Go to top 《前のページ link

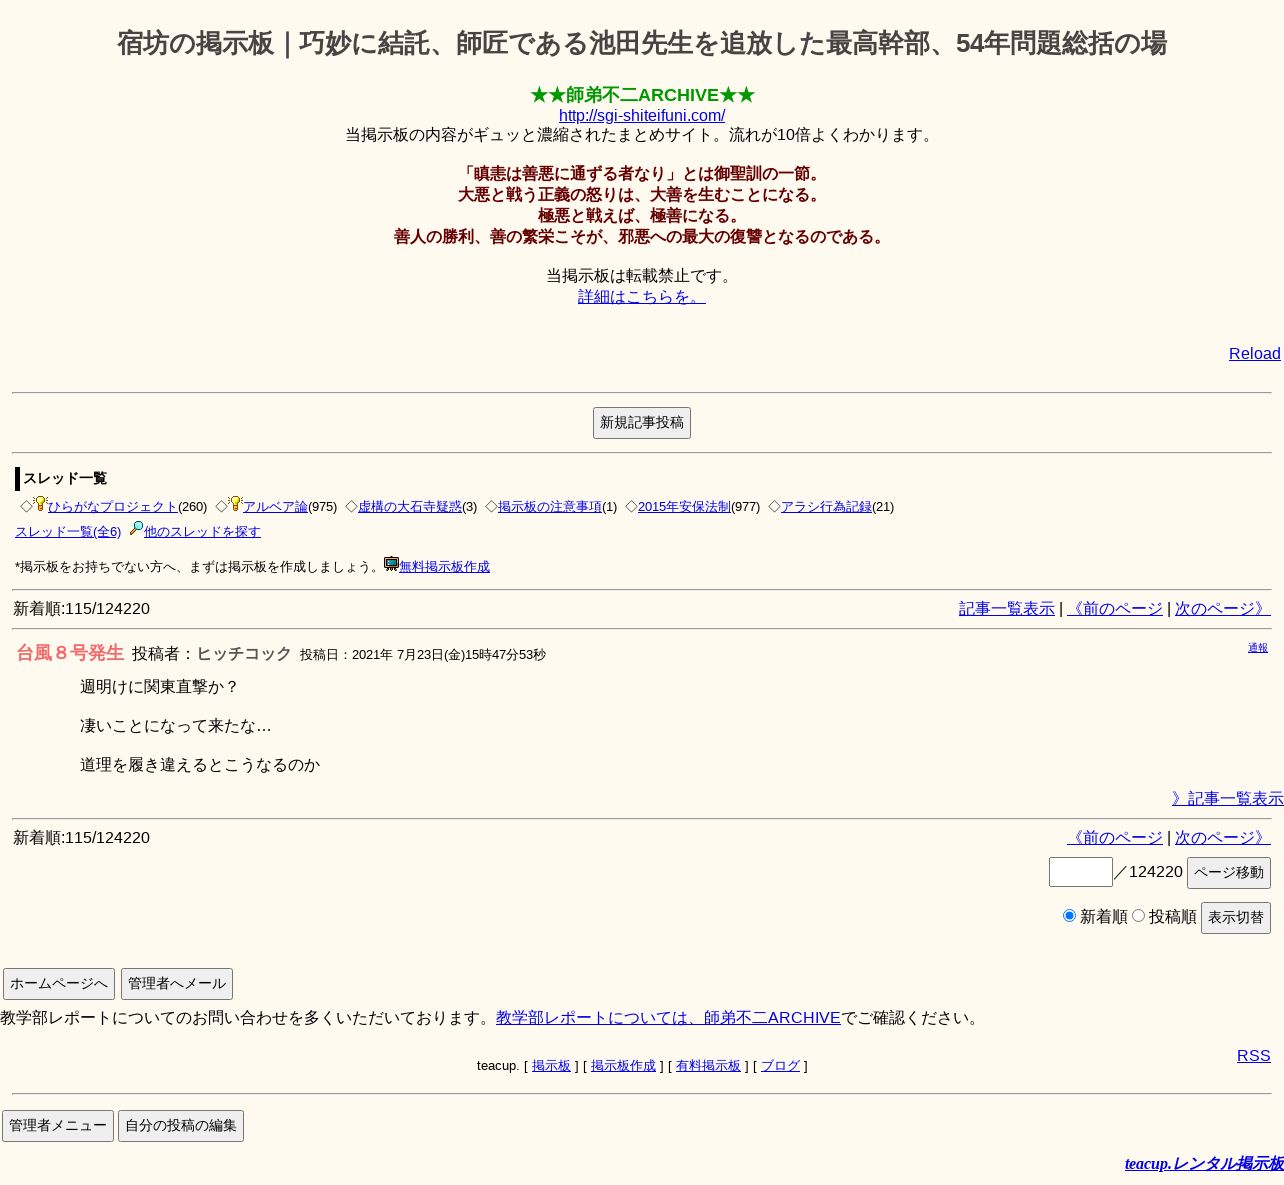[1115, 609]
